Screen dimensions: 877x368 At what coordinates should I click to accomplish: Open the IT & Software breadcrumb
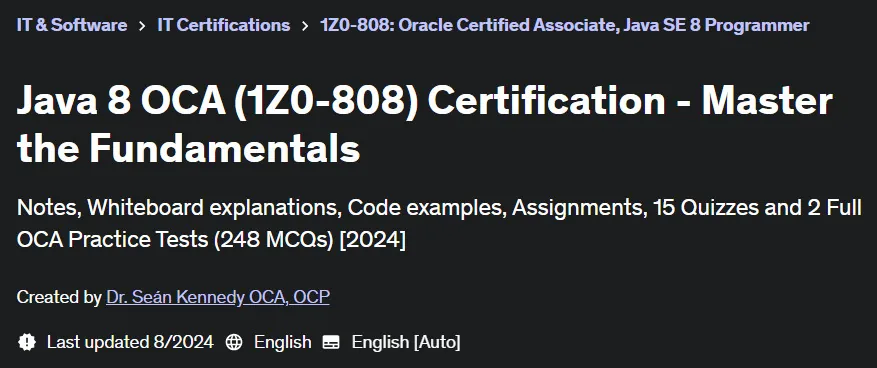(72, 25)
